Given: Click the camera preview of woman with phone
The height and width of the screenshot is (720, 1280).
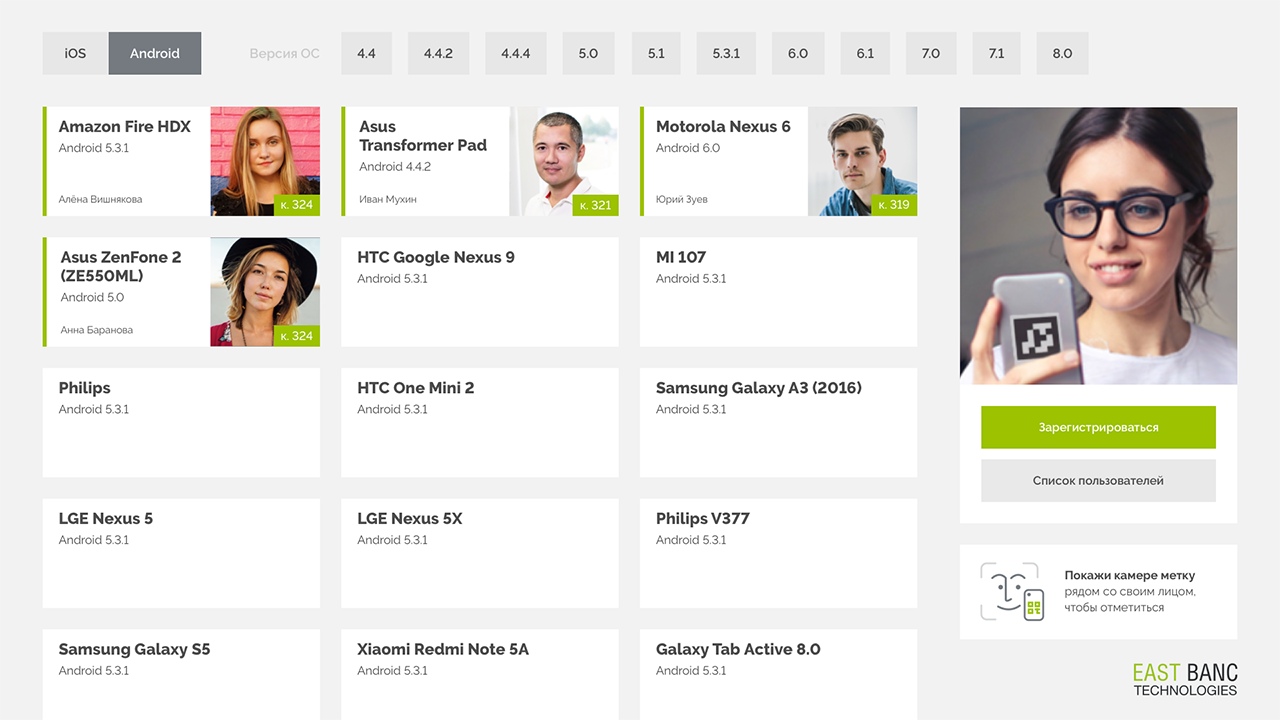Looking at the screenshot, I should click(1098, 245).
